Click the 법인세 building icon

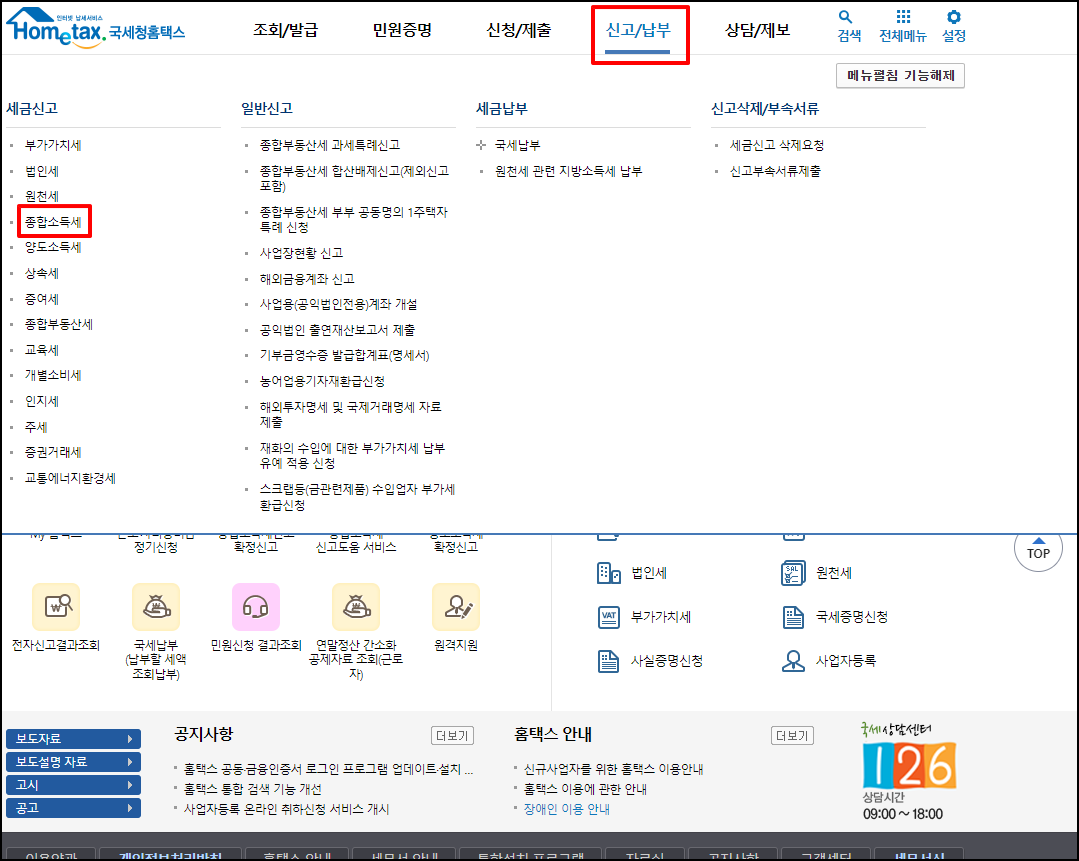608,573
